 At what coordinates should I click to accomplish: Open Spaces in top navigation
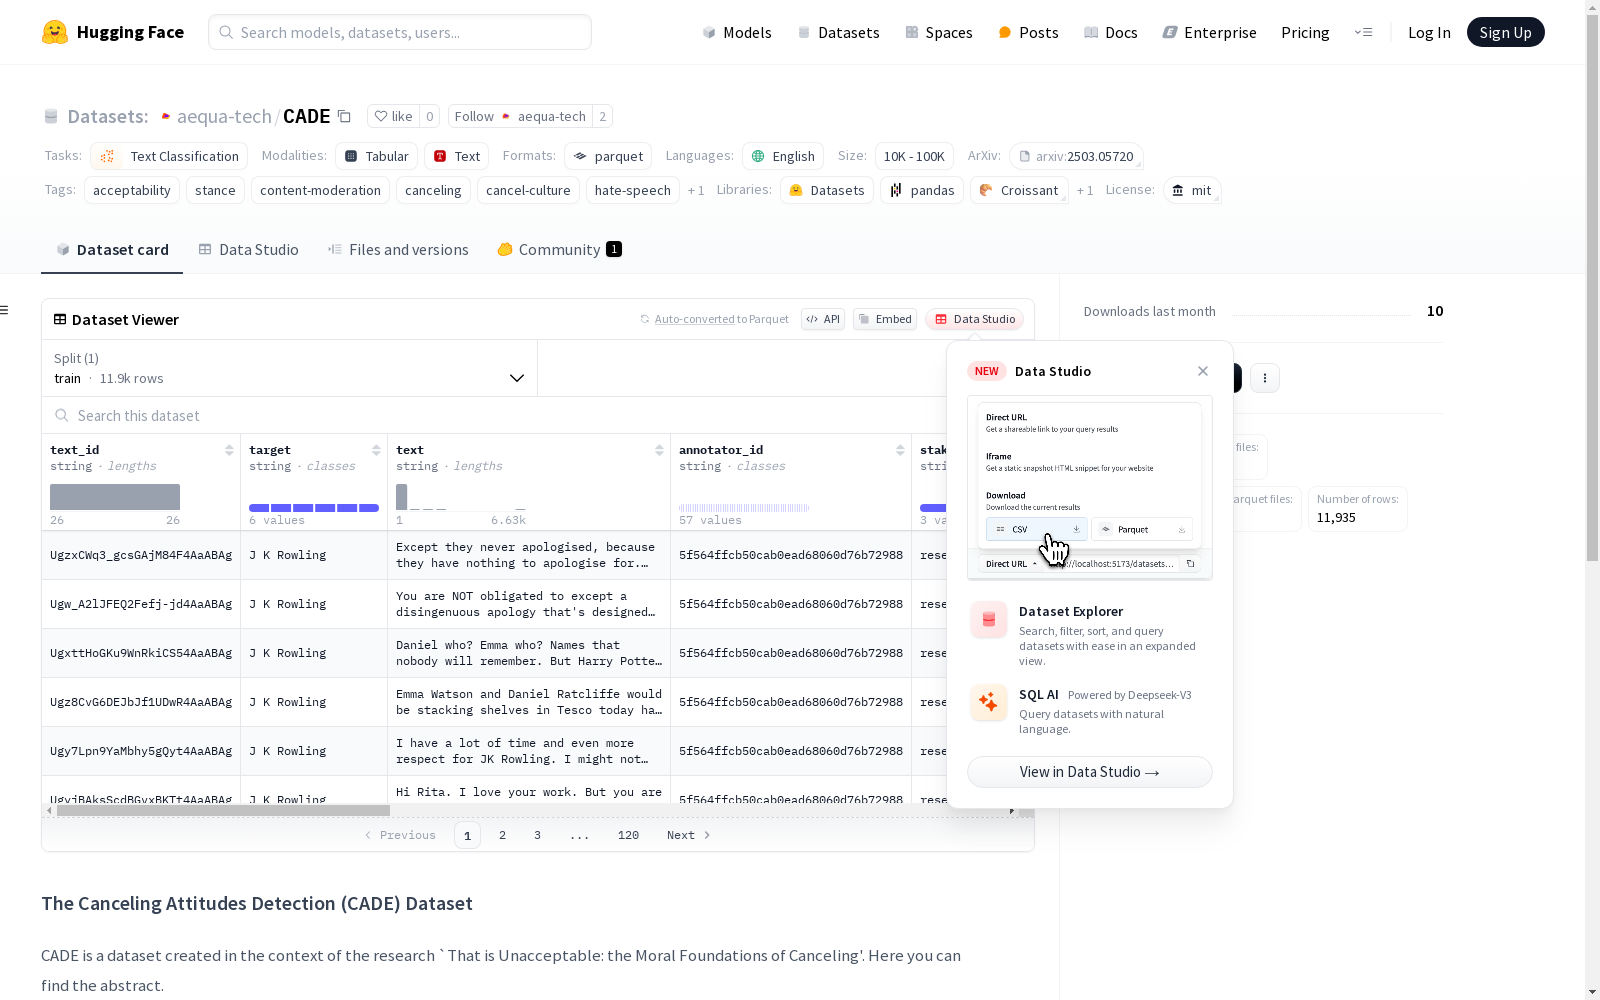click(x=939, y=32)
